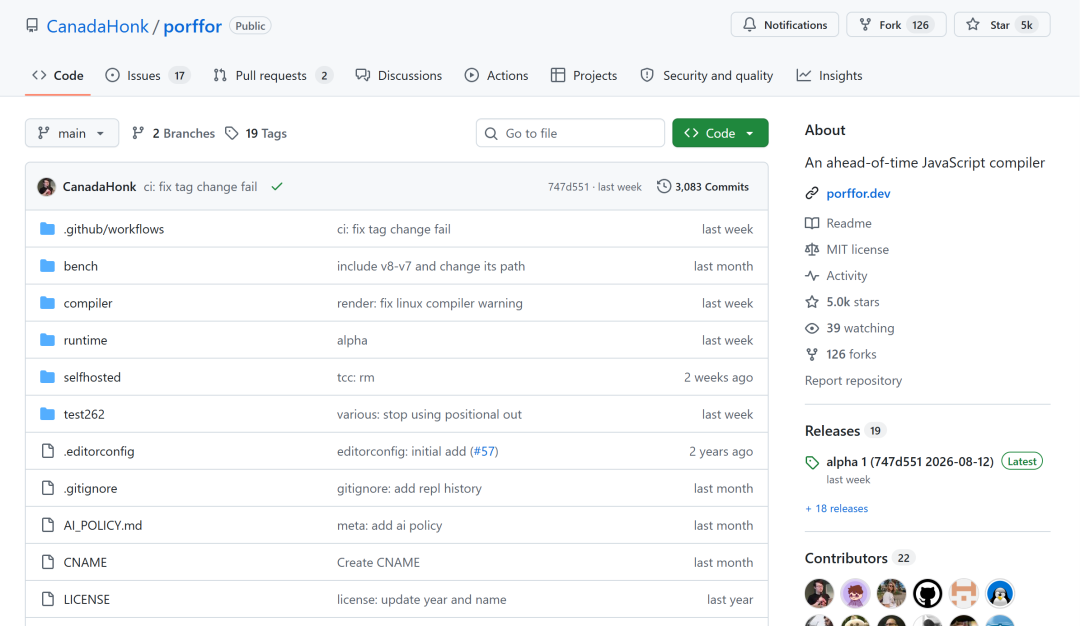Viewport: 1080px width, 626px height.
Task: Show the + 18 releases link
Action: pos(836,508)
